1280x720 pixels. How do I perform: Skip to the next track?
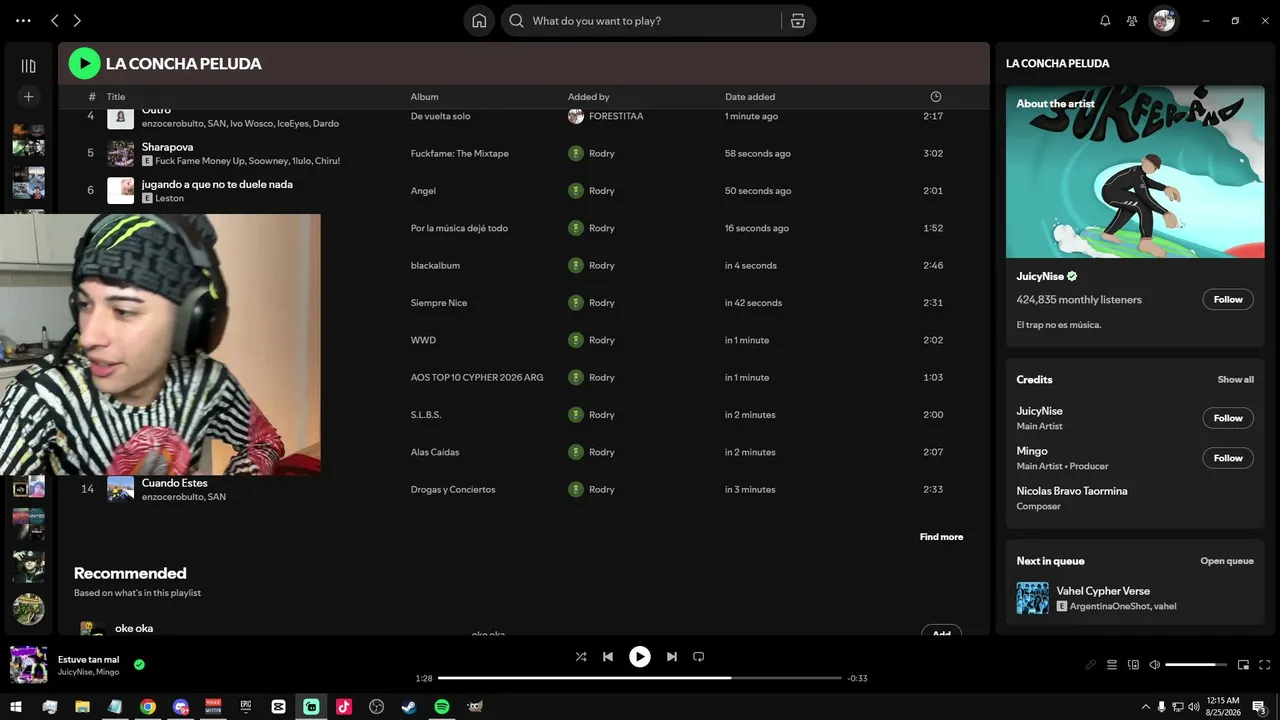coord(672,657)
